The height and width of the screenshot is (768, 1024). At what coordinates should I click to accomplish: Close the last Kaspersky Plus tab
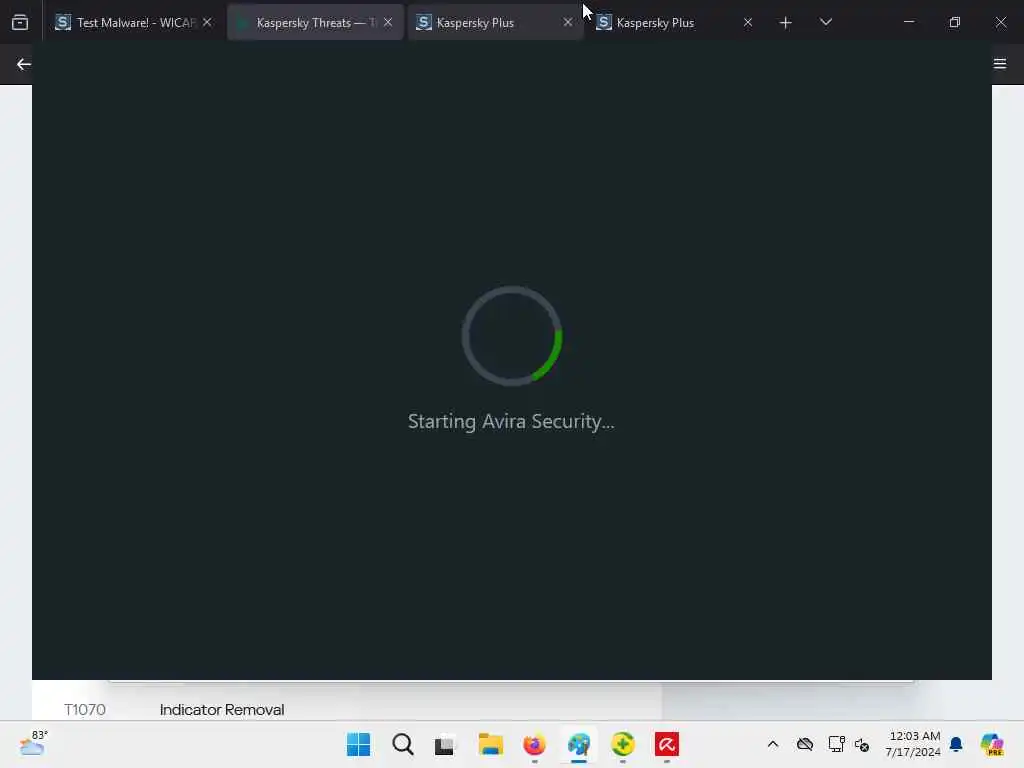pos(748,22)
